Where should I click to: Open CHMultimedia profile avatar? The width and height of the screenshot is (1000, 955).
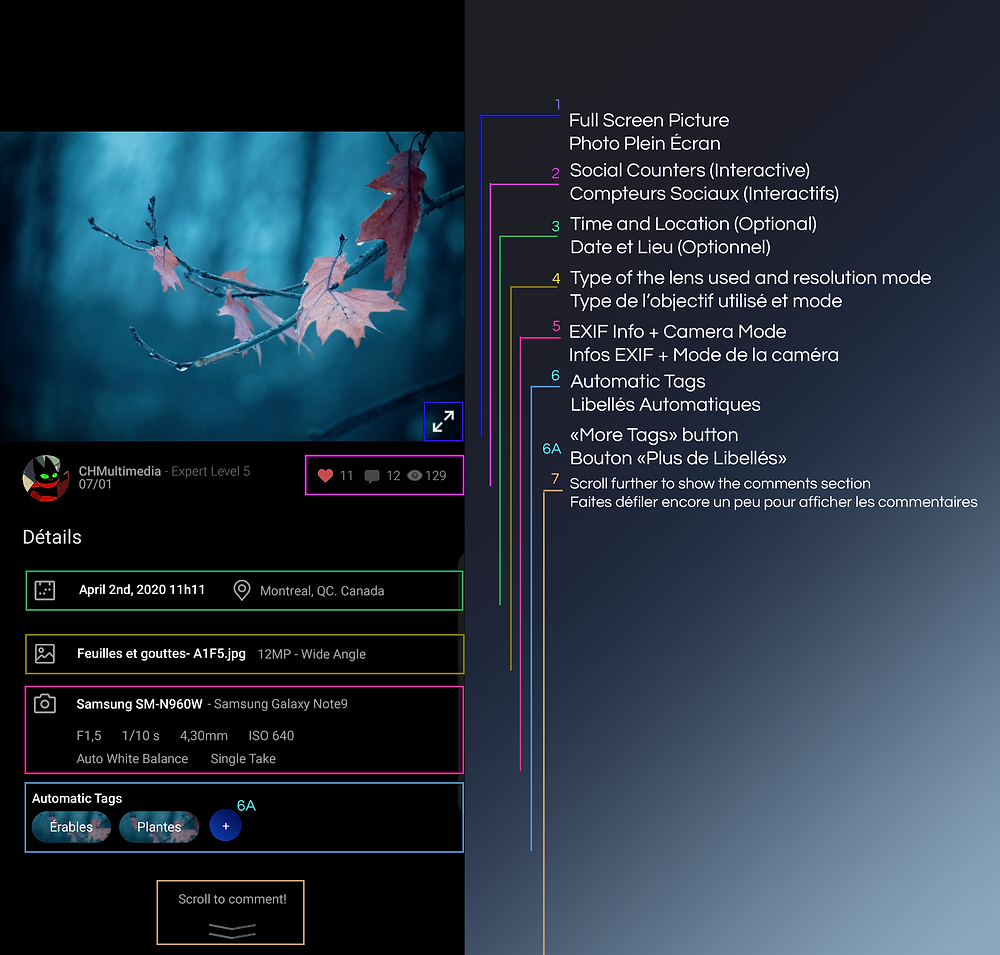tap(46, 478)
